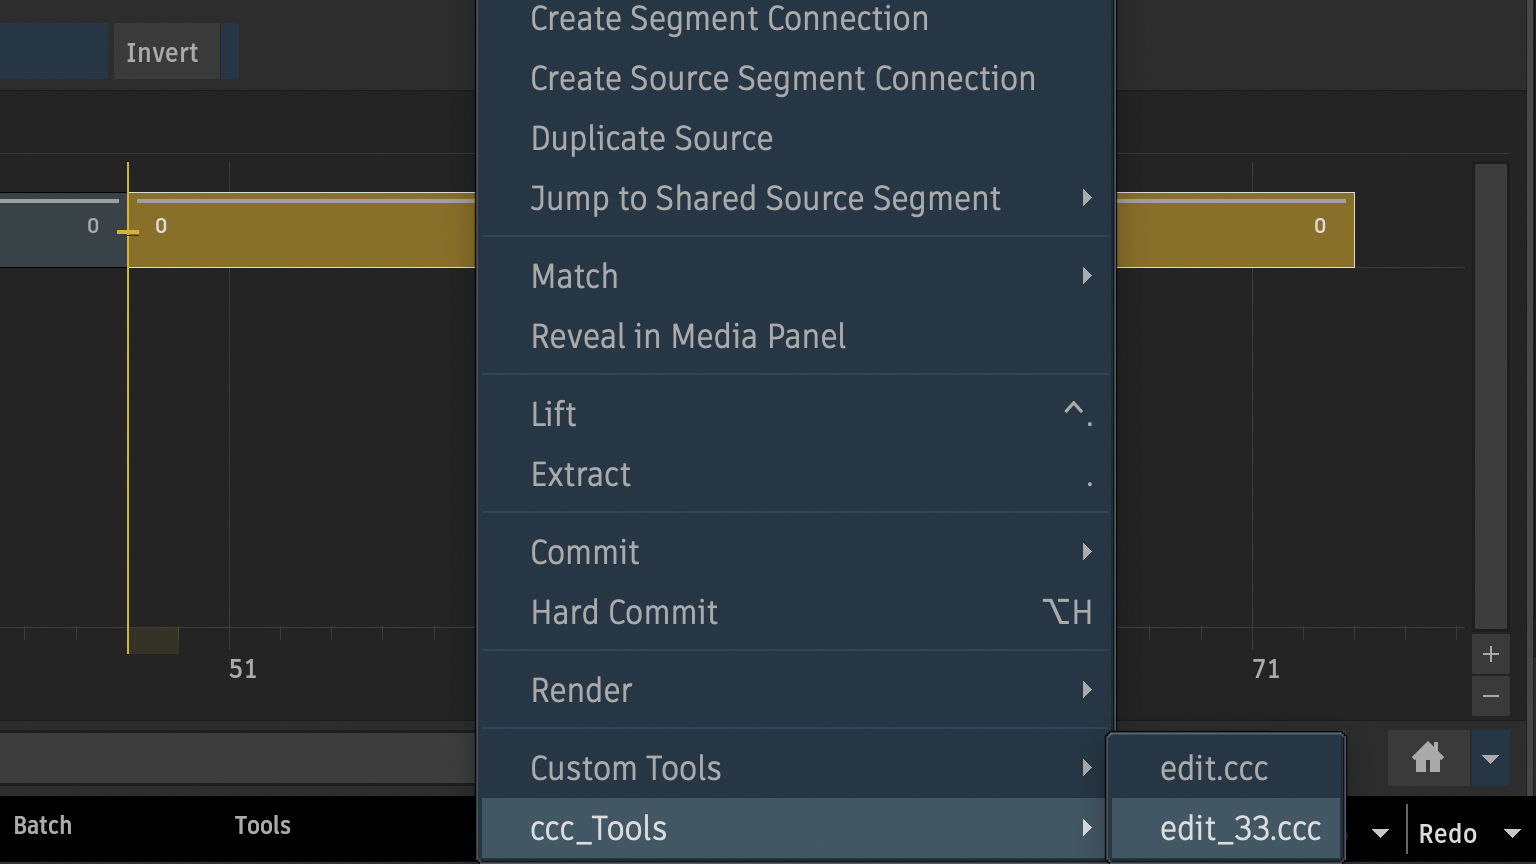Expand the Match submenu arrow
The width and height of the screenshot is (1536, 864).
[x=1087, y=276]
